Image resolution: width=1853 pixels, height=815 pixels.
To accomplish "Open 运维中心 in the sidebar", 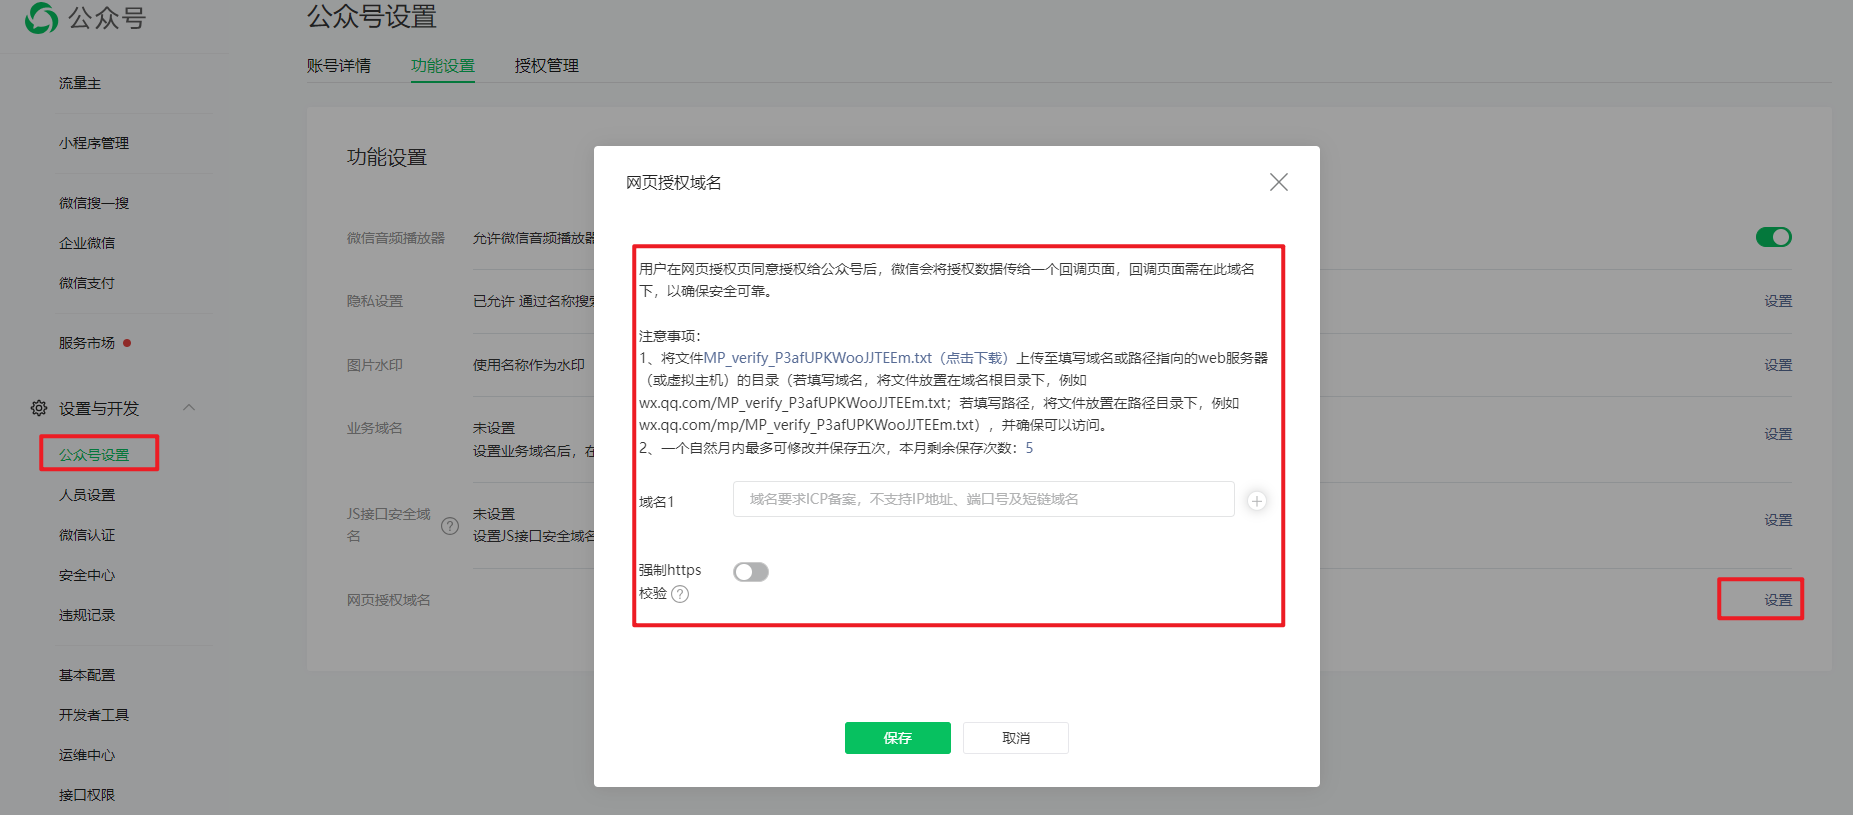I will click(87, 755).
